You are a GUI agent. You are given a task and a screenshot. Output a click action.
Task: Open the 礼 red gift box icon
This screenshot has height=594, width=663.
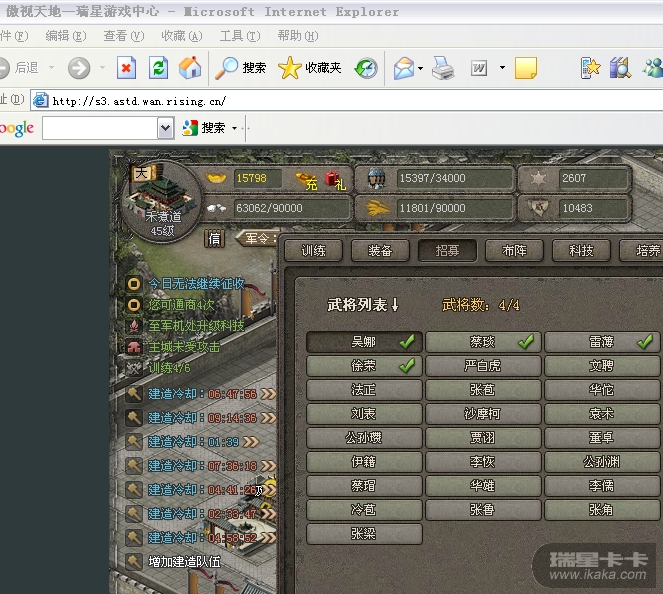335,181
